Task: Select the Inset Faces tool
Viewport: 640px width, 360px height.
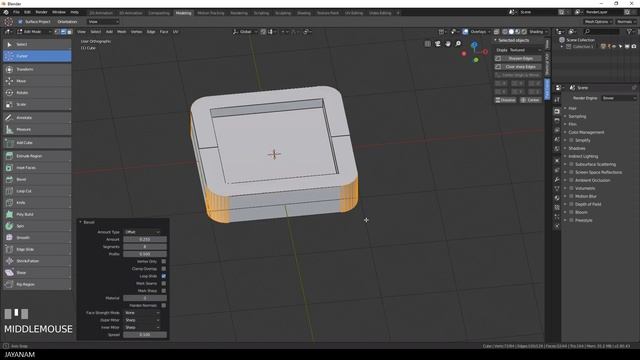Action: pos(37,168)
